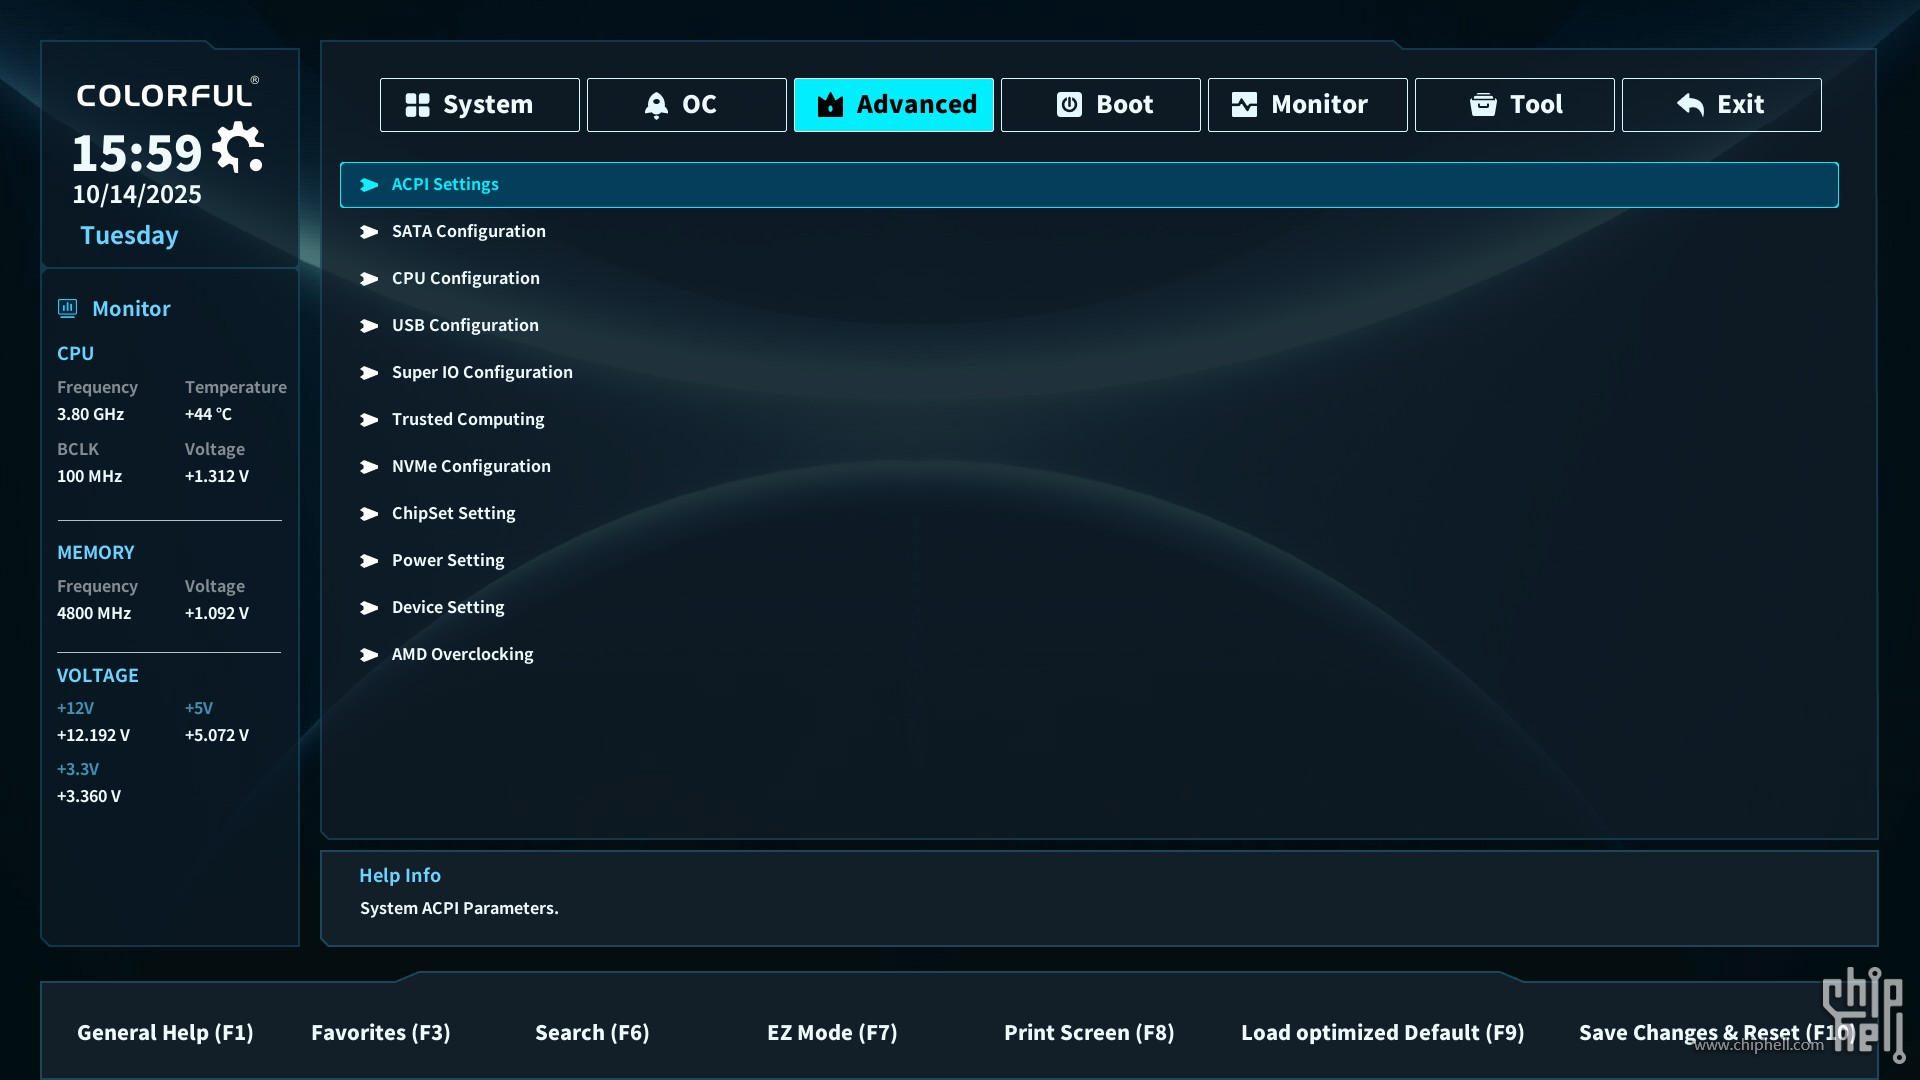Click the Monitor tab waveform icon
Viewport: 1920px width, 1080px height.
pyautogui.click(x=1244, y=105)
